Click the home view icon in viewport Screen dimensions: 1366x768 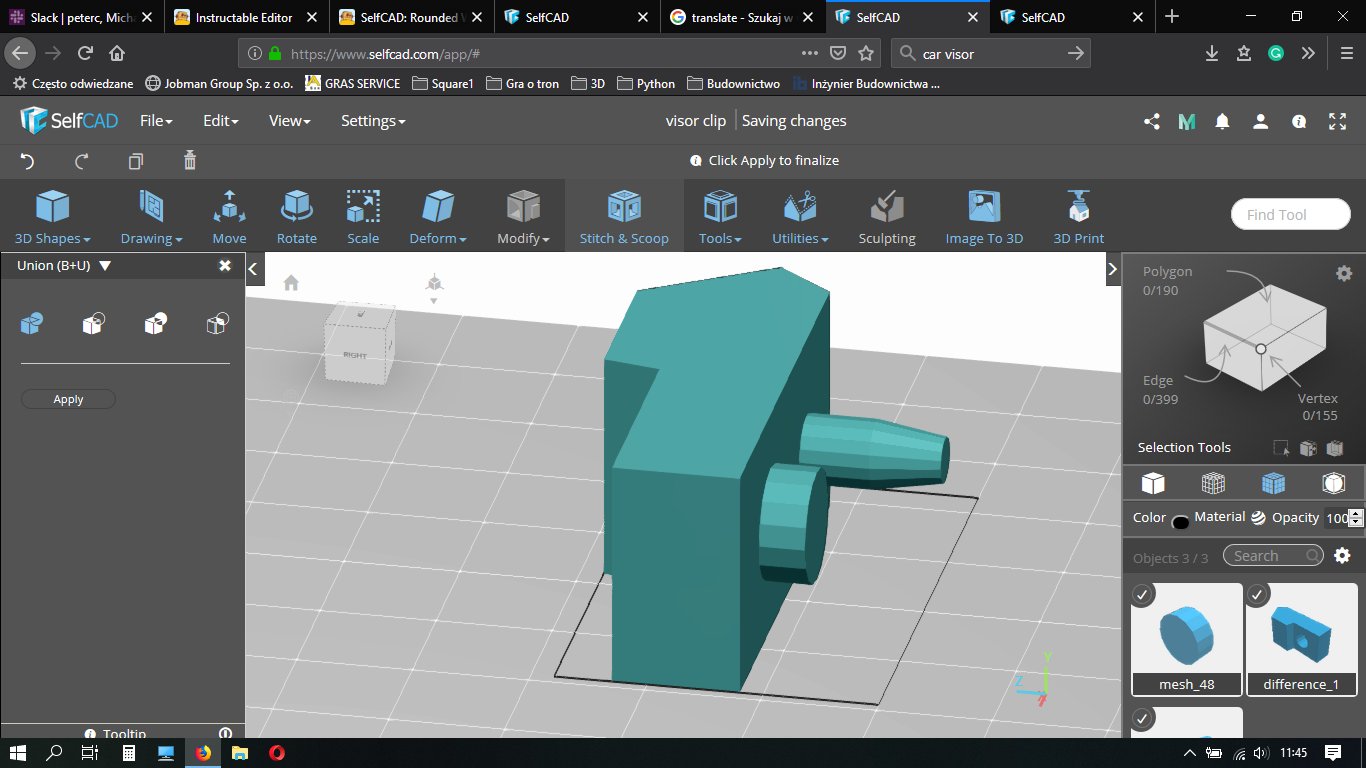[291, 283]
